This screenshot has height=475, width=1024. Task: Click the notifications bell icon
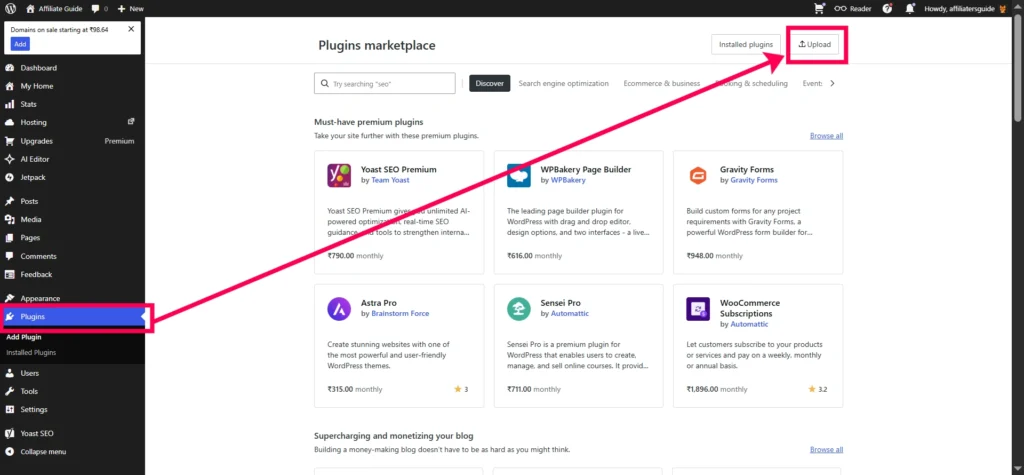(910, 8)
